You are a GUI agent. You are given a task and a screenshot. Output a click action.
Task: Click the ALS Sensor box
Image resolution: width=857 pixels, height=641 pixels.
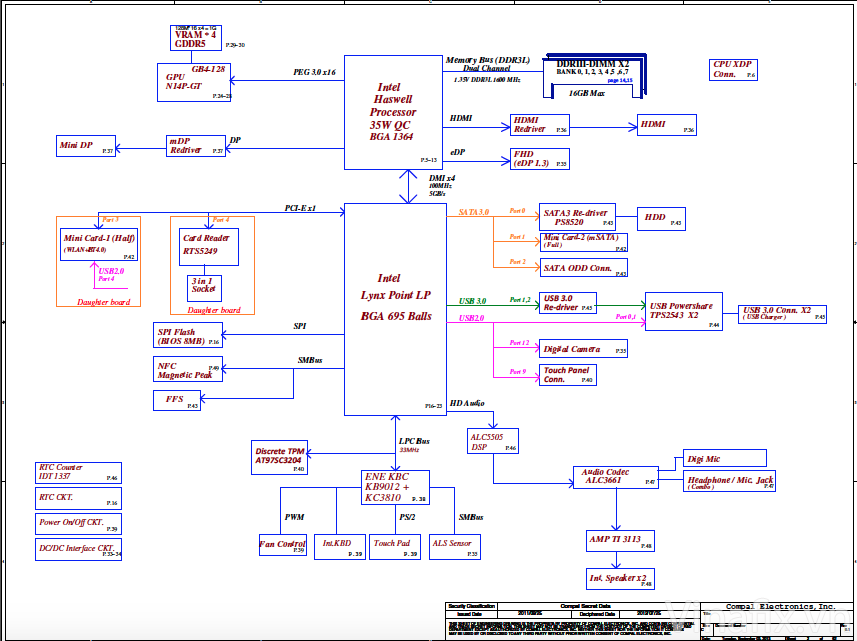(455, 547)
